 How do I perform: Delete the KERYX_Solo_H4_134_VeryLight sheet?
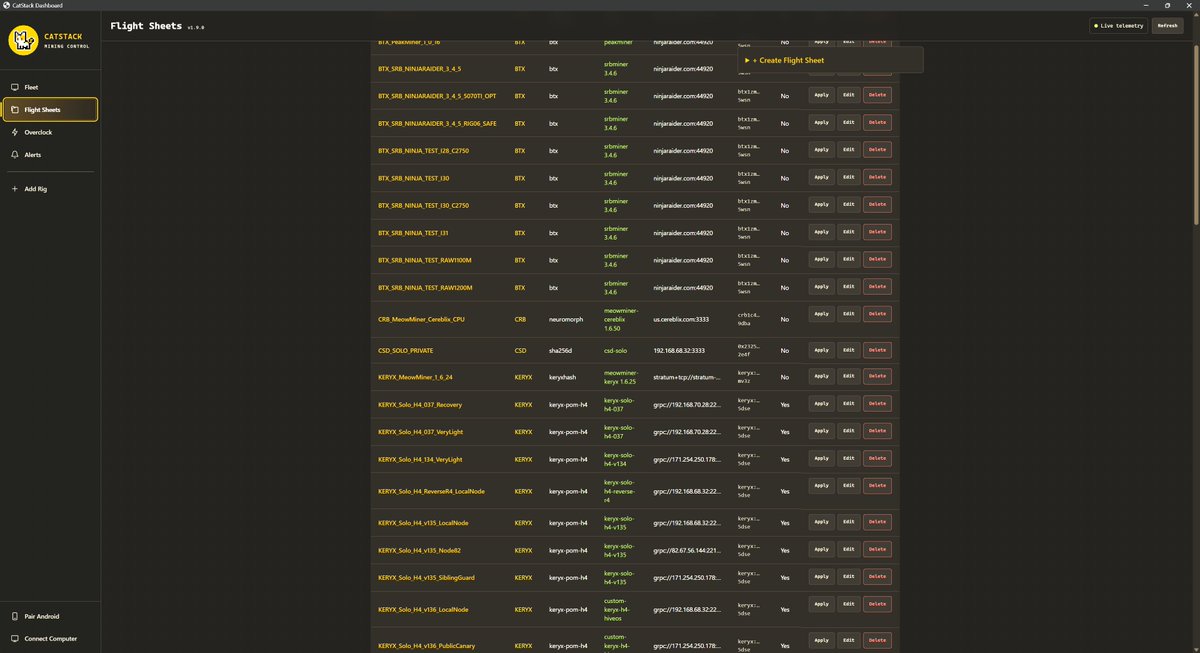[x=877, y=458]
